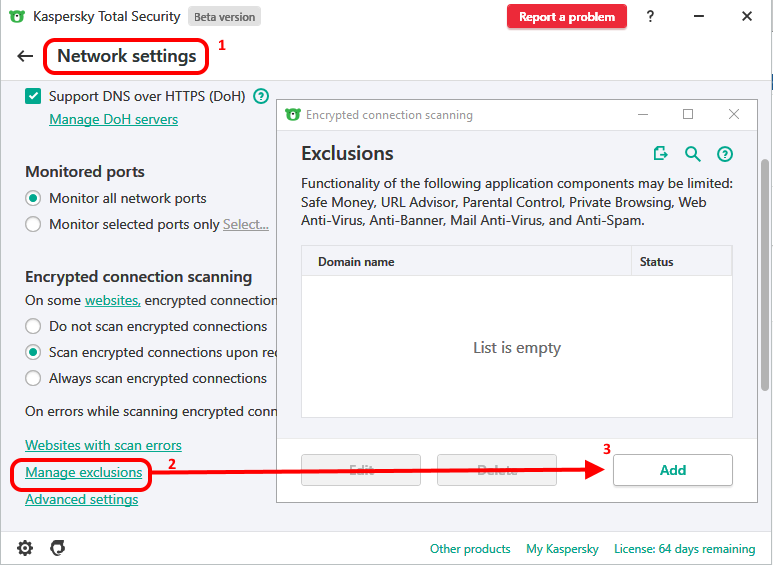Click the Beta version label
The height and width of the screenshot is (565, 773).
tap(224, 17)
